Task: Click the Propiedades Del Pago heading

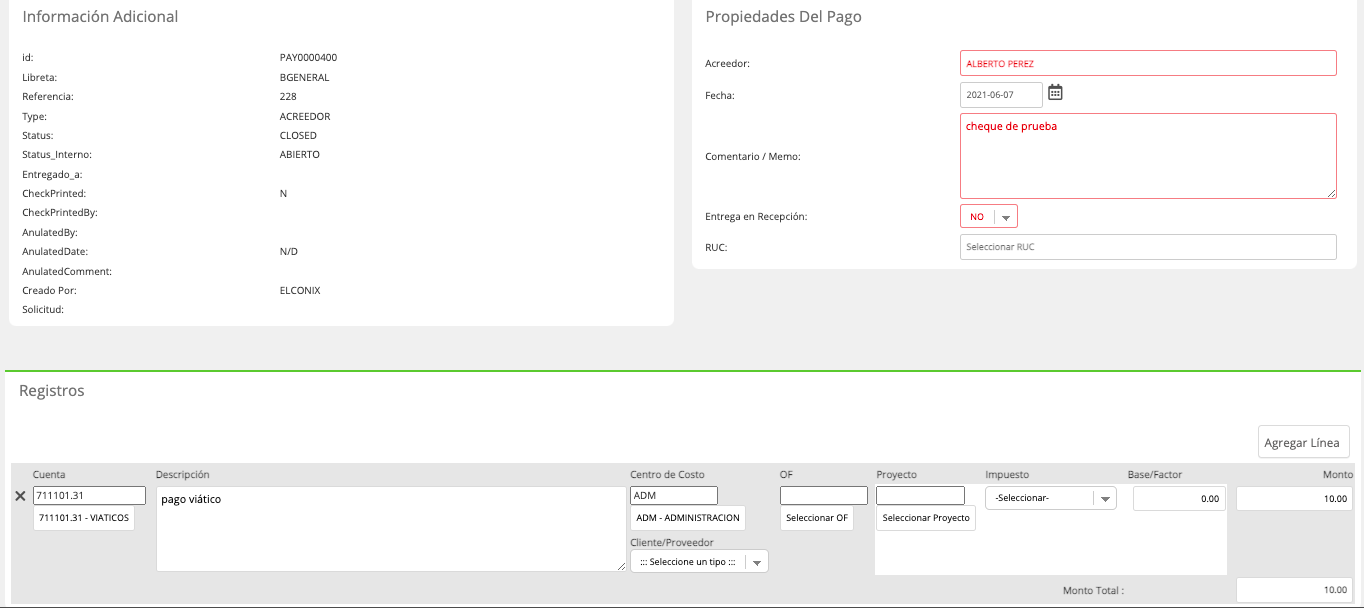Action: click(x=783, y=17)
